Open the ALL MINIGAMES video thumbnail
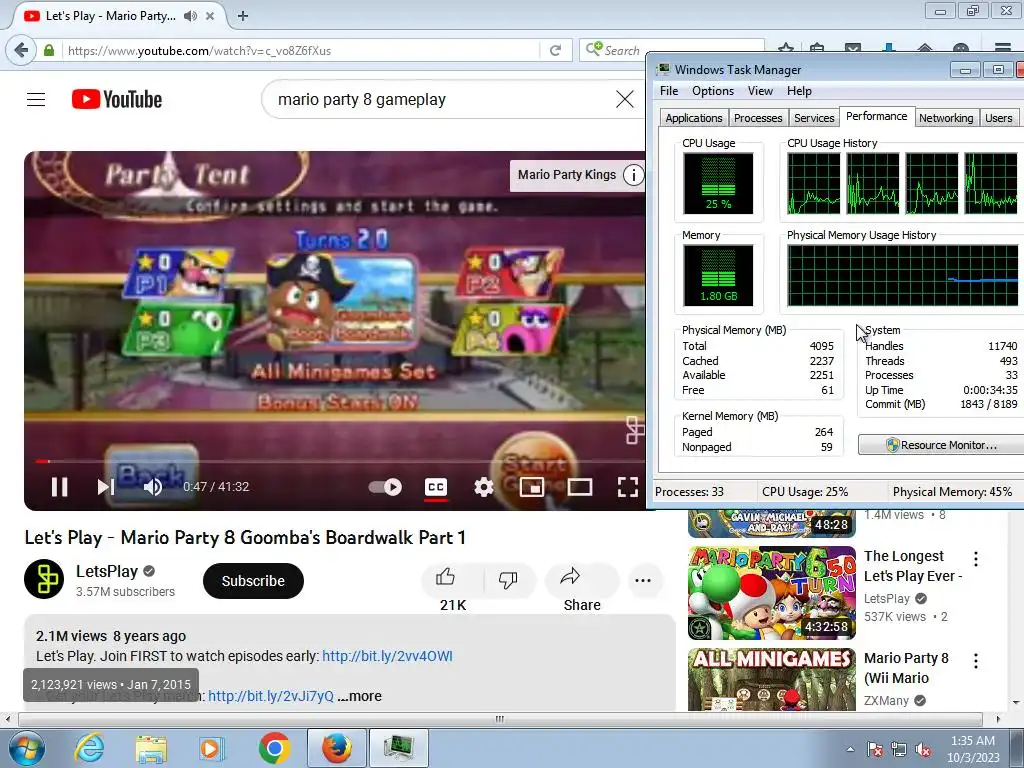The height and width of the screenshot is (768, 1024). (771, 679)
